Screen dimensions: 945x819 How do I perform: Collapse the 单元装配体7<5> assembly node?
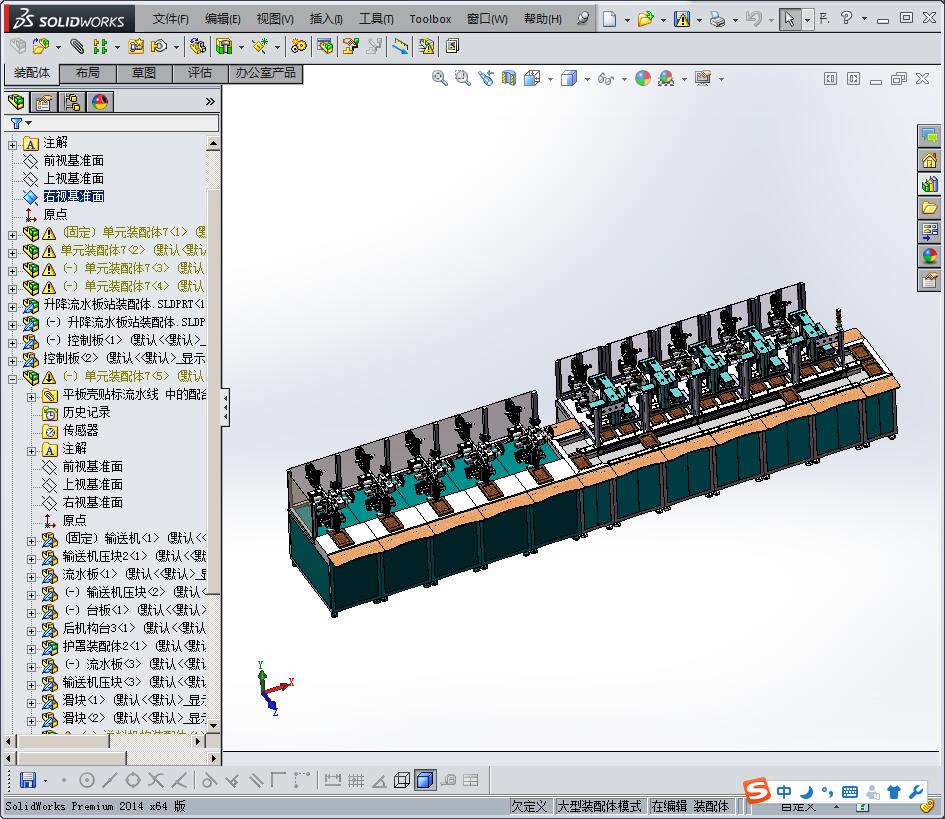(x=11, y=378)
